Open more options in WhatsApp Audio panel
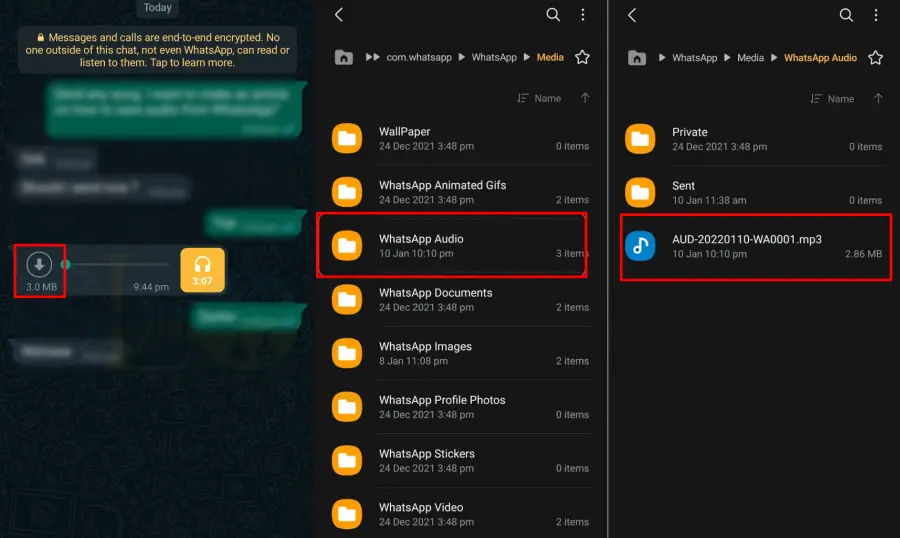This screenshot has width=900, height=538. 876,15
